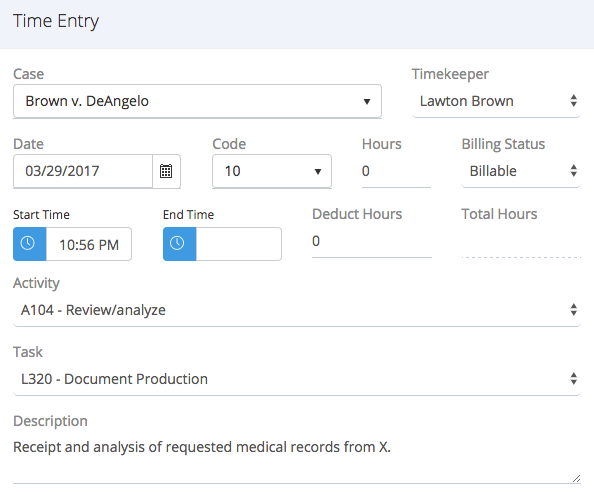Open the Lawton Brown timekeeper dropdown
This screenshot has height=492, width=594.
click(x=496, y=101)
